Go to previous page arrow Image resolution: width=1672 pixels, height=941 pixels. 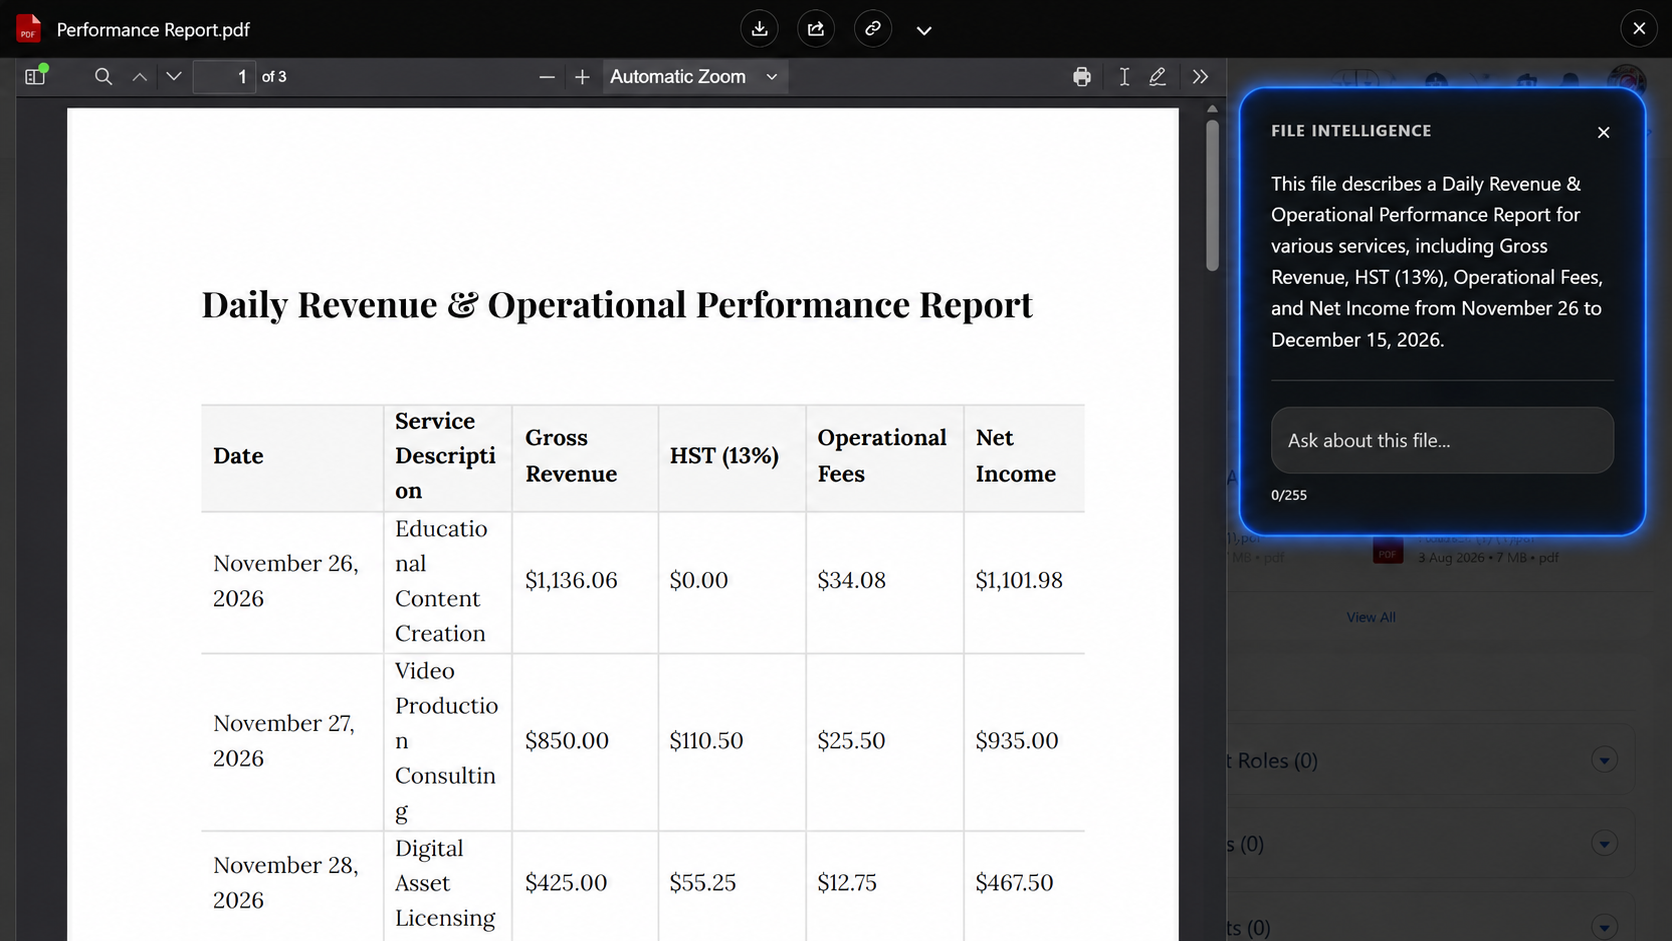click(140, 76)
